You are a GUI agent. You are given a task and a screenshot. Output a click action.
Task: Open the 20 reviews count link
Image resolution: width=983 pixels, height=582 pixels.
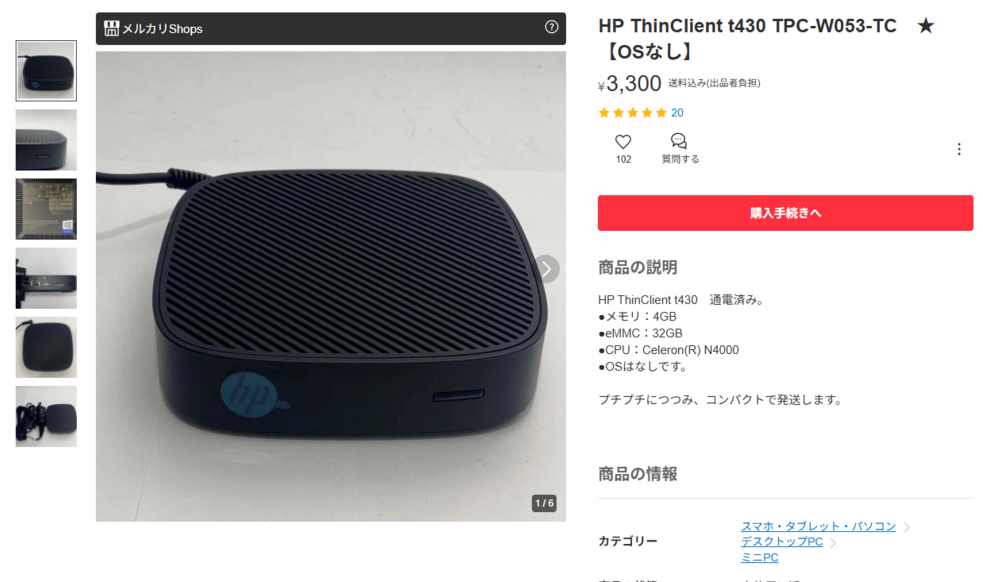click(x=677, y=113)
